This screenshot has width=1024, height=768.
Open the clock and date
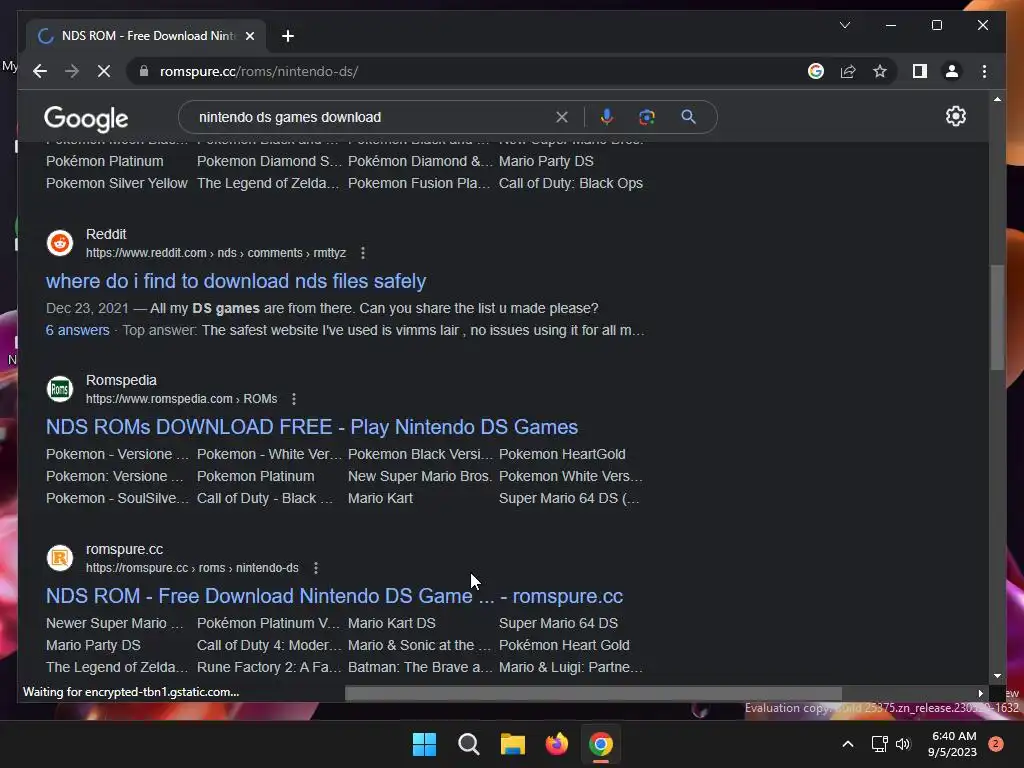(952, 744)
